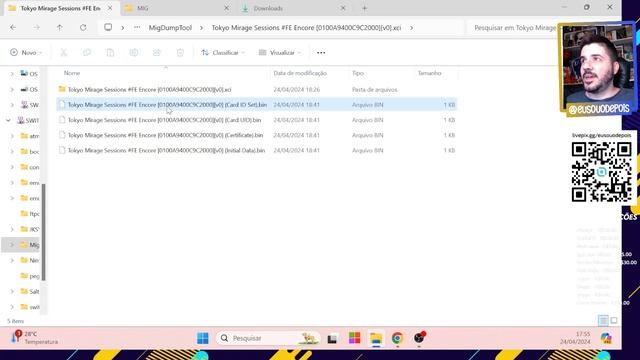Open the Classificar sort dropdown
Viewport: 640px width, 360px height.
pyautogui.click(x=223, y=53)
